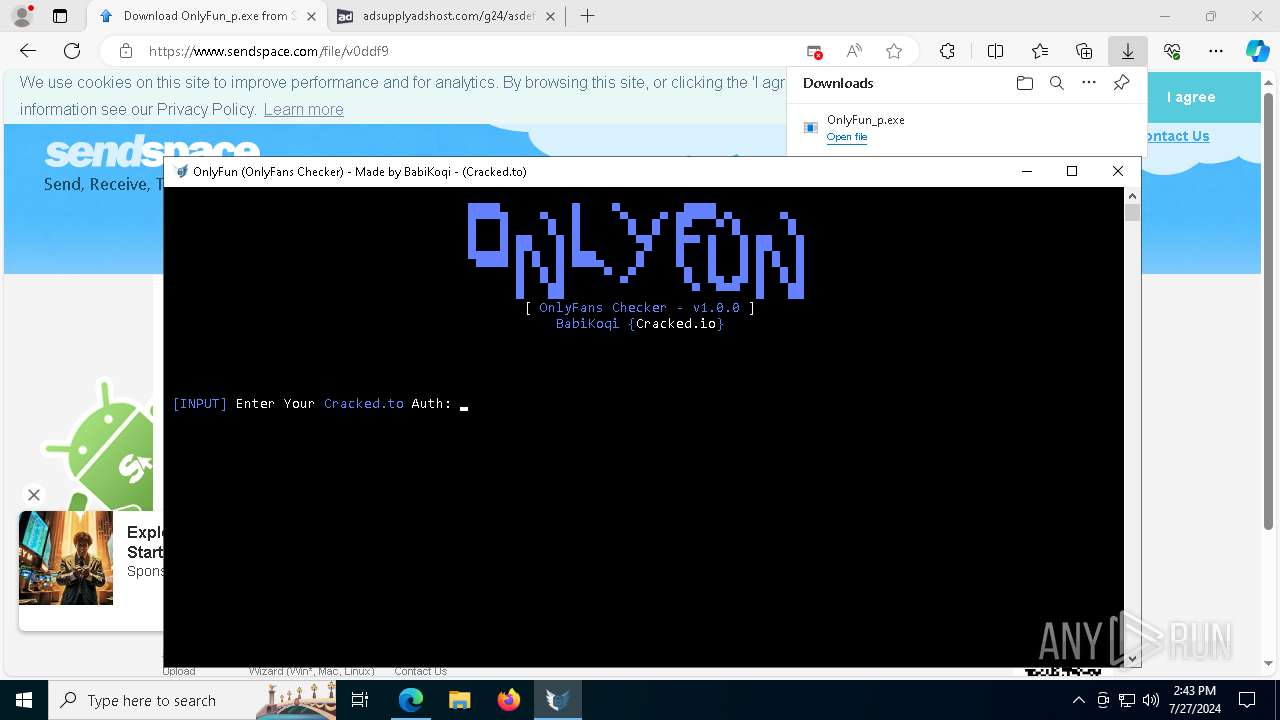Open split screen view icon
The image size is (1280, 720).
pos(995,51)
